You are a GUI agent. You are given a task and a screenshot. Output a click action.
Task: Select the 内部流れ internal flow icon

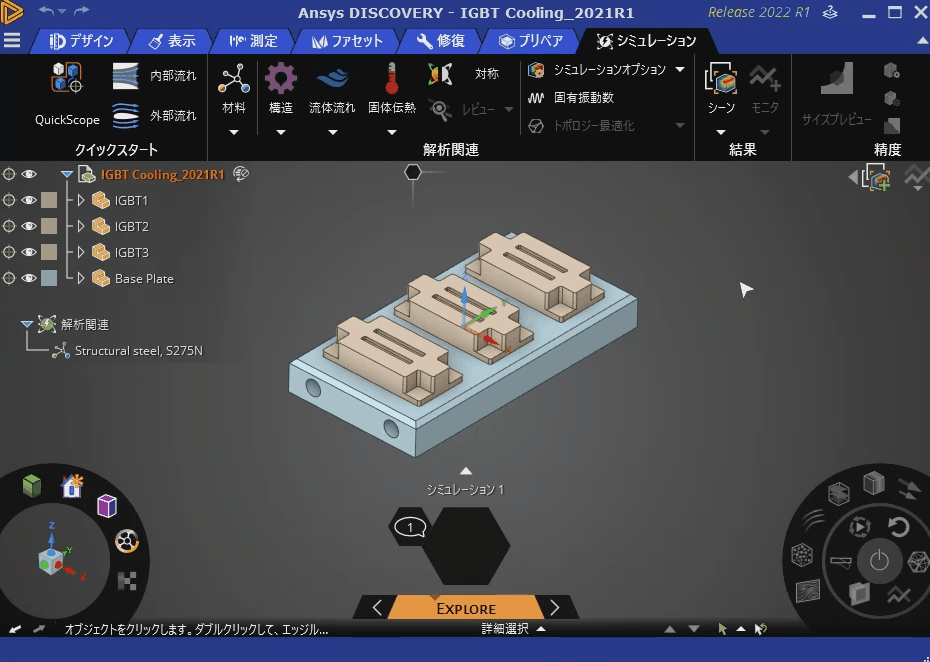coord(125,76)
